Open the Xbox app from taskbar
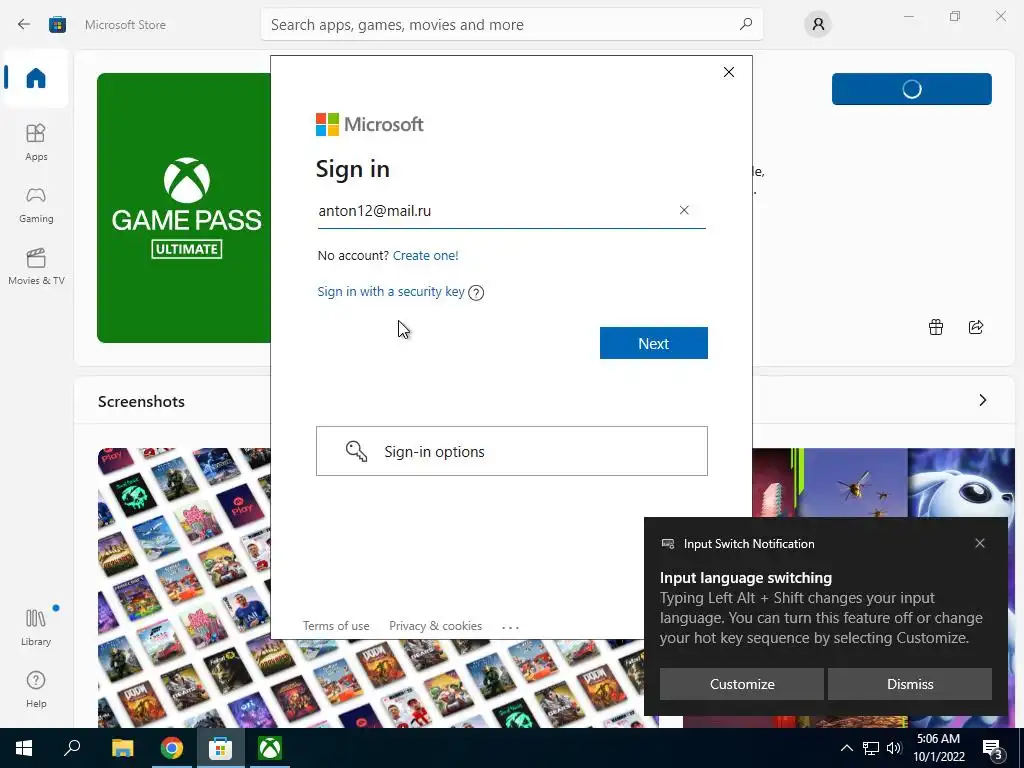 270,748
